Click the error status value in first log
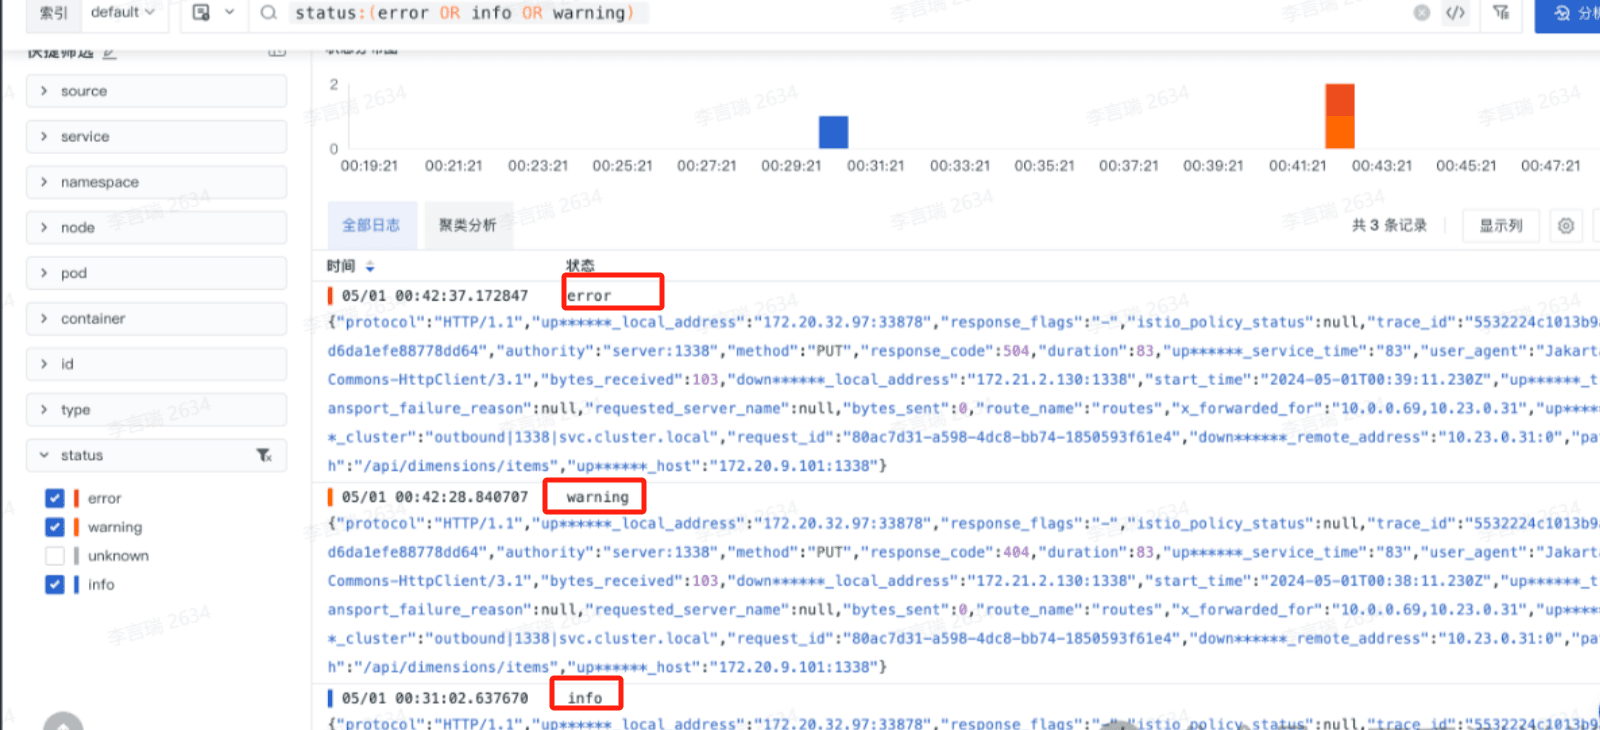 click(589, 296)
